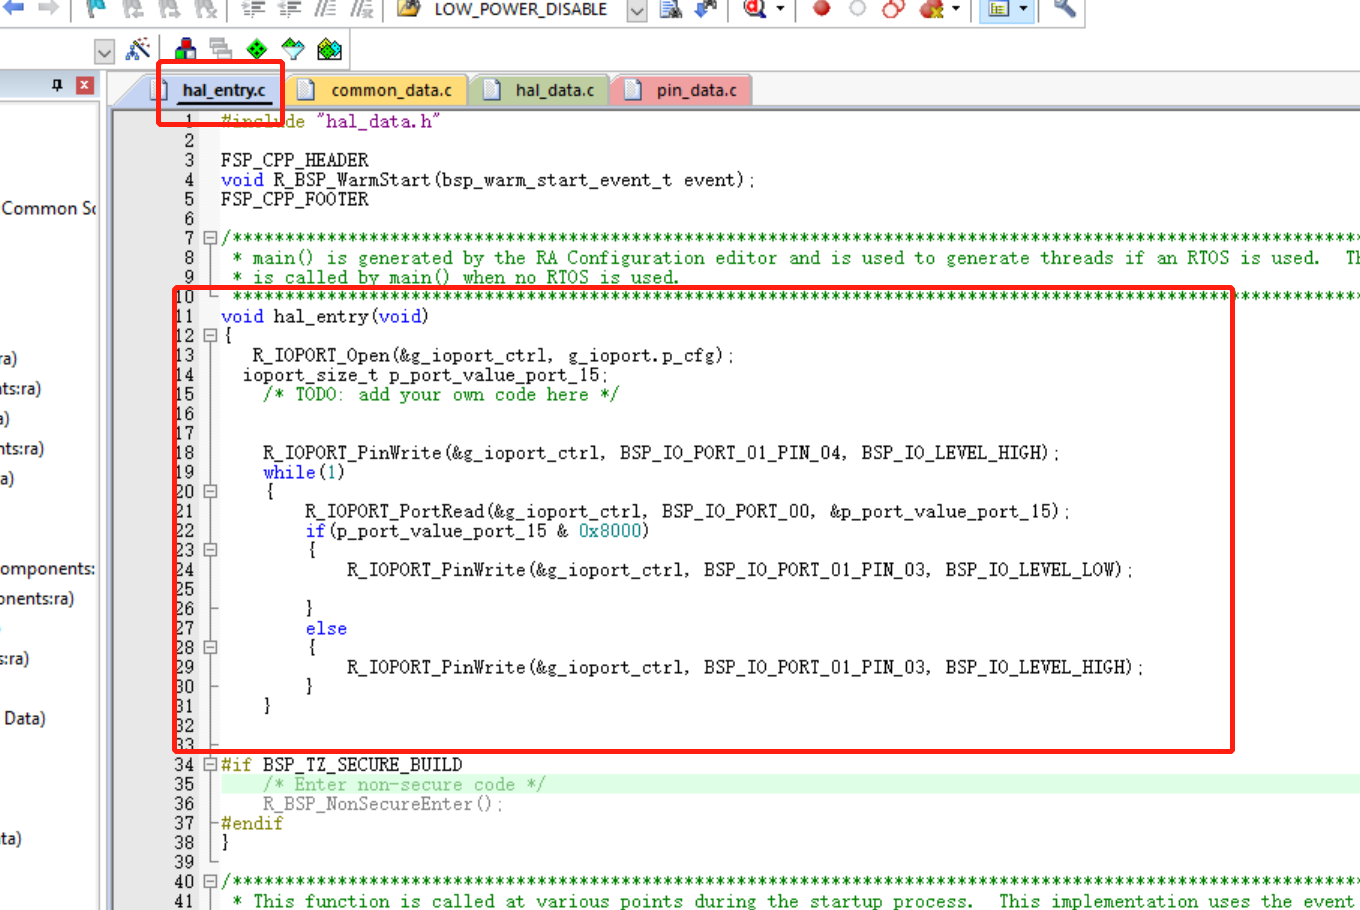1360x910 pixels.
Task: Collapse the while loop block at line 20
Action: pyautogui.click(x=210, y=492)
